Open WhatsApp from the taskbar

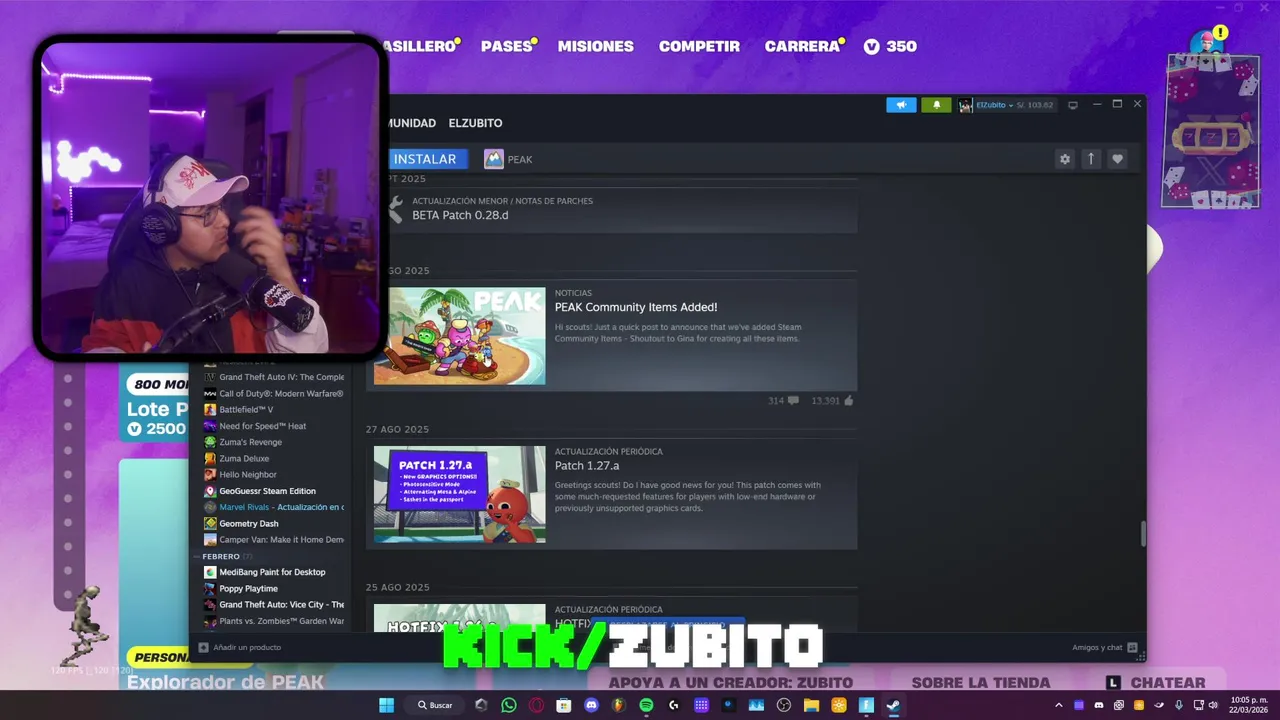(509, 705)
